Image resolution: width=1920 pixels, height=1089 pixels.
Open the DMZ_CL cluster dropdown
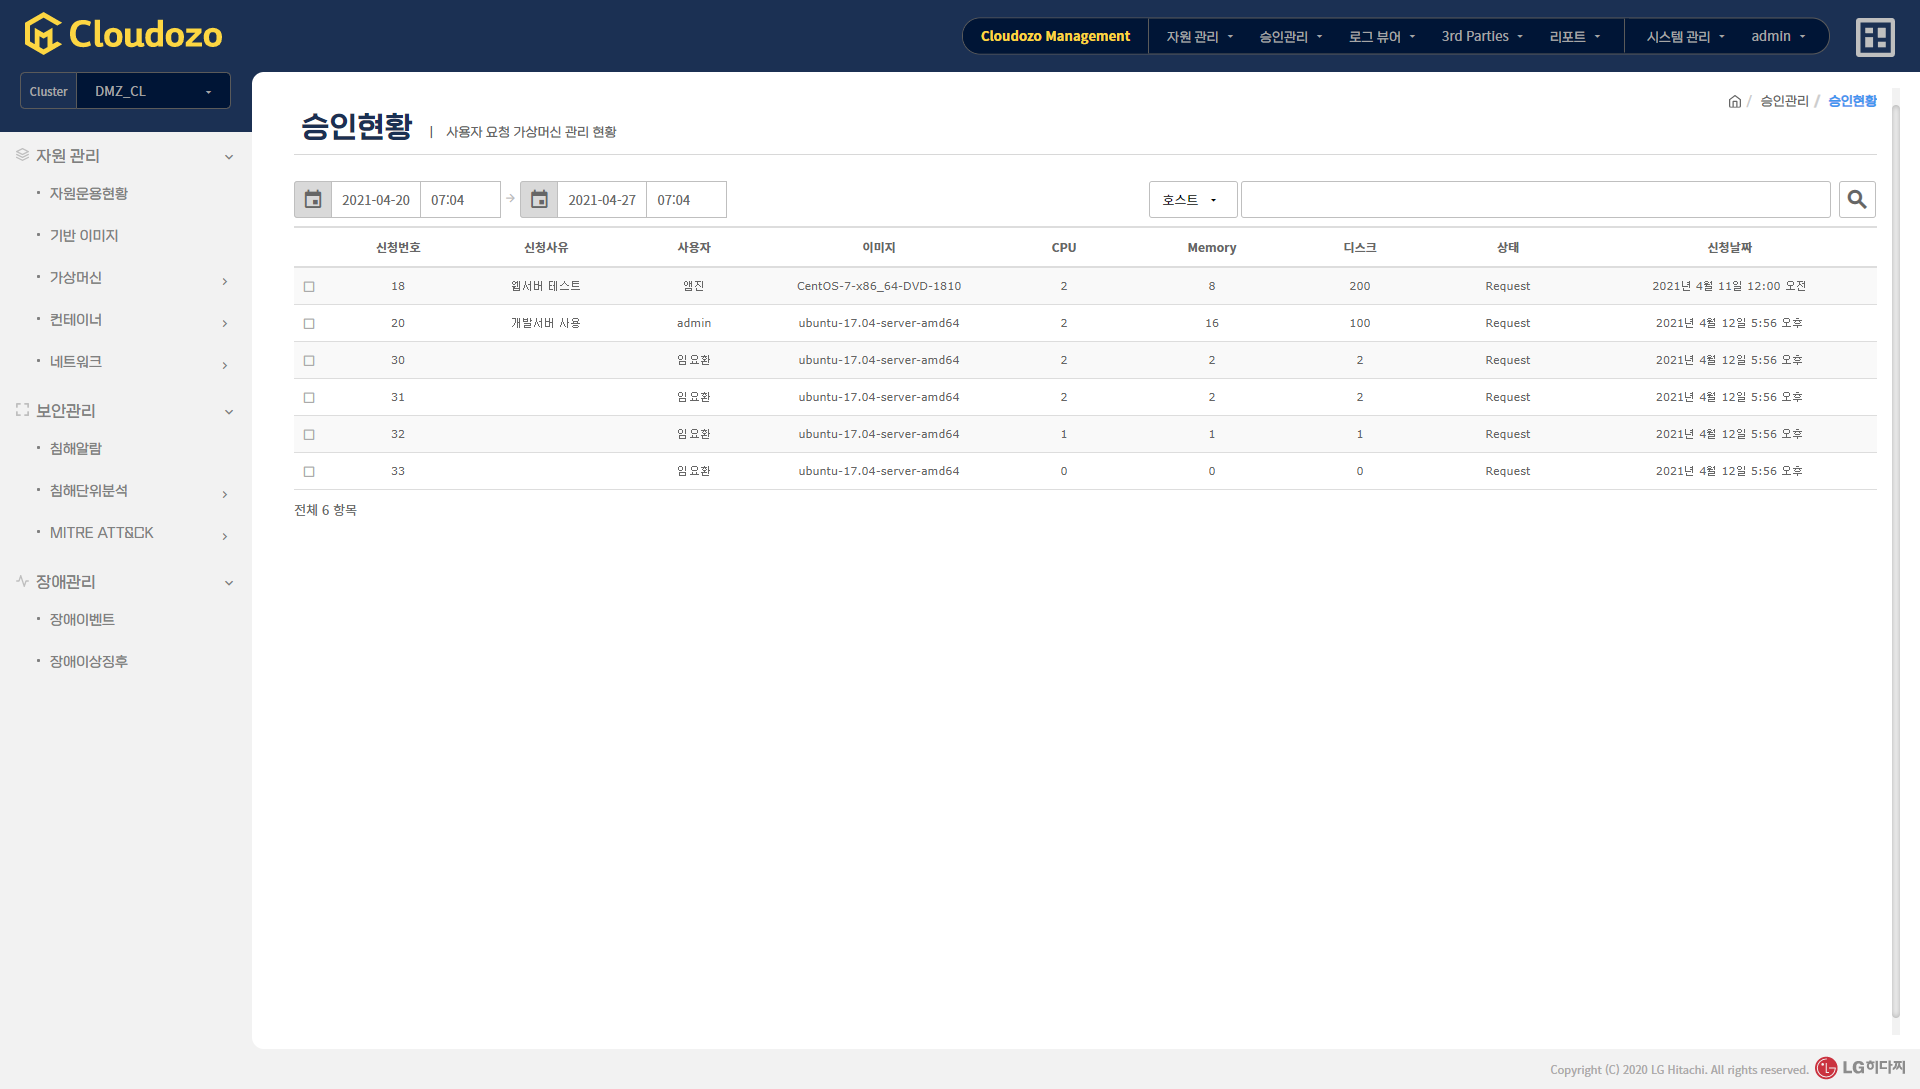tap(153, 91)
